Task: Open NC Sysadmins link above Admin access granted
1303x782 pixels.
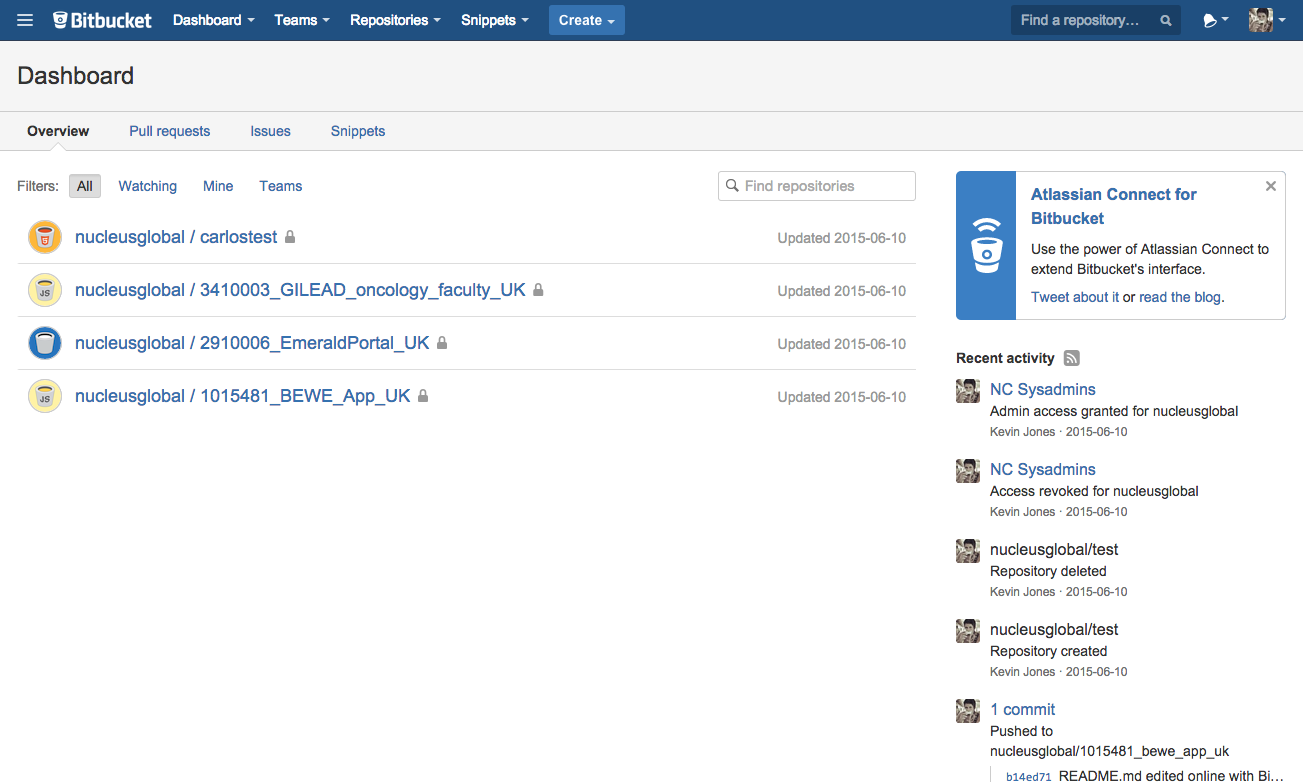Action: tap(1043, 389)
